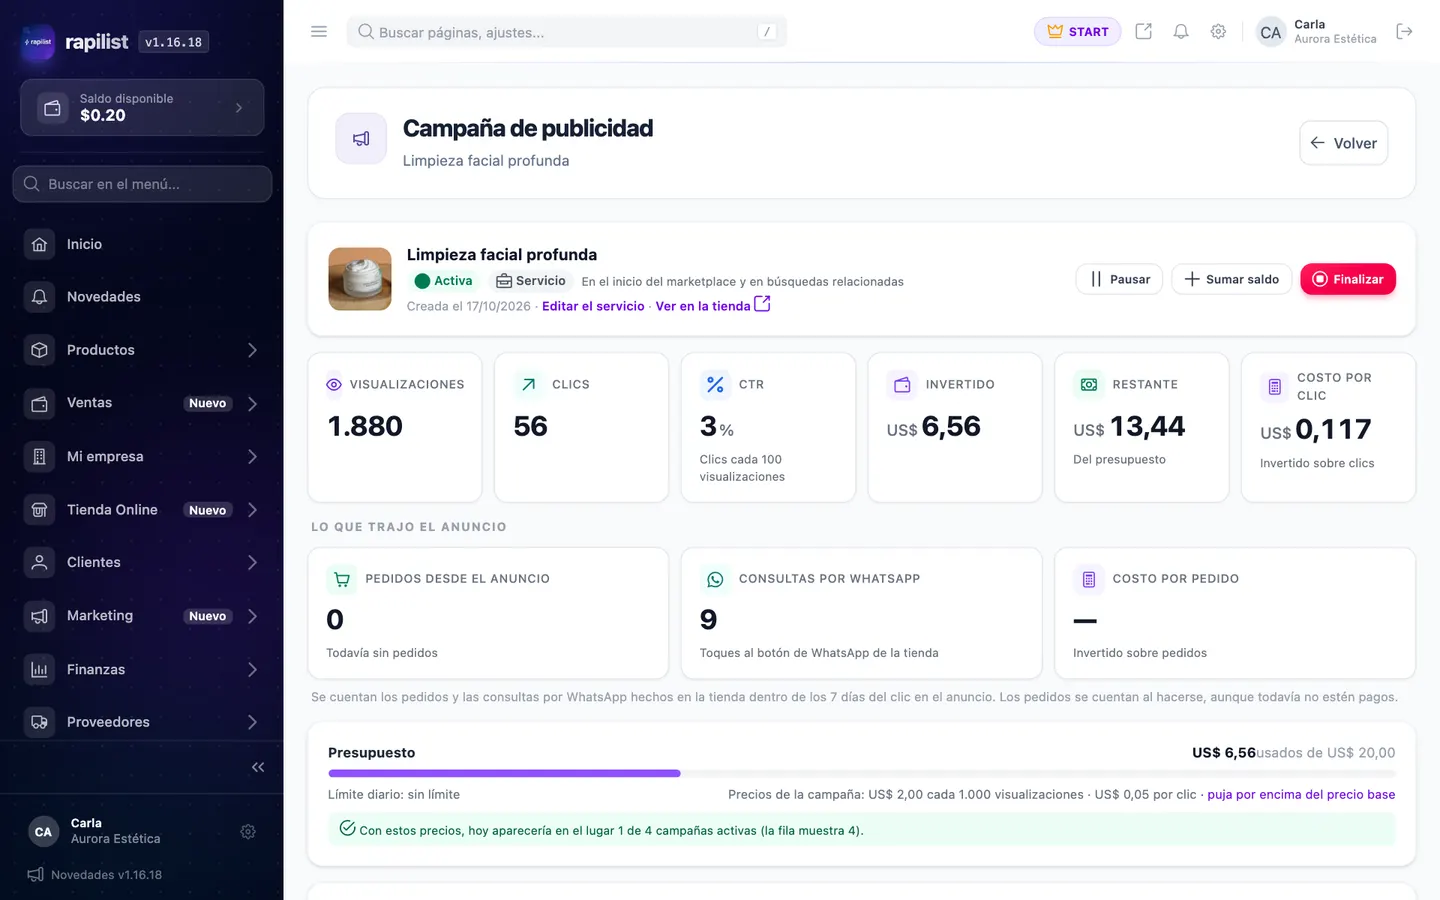Expand the Mi empresa menu
The image size is (1440, 900).
(x=142, y=456)
